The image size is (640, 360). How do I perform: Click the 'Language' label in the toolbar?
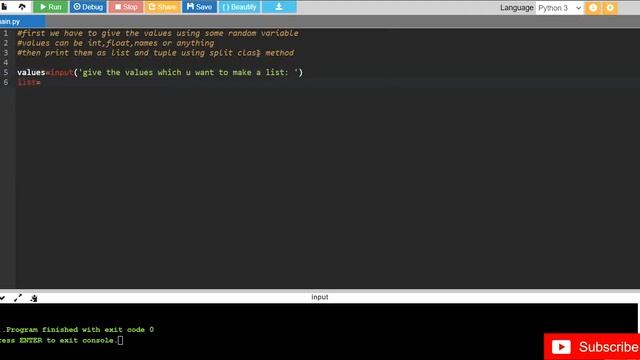coord(516,8)
